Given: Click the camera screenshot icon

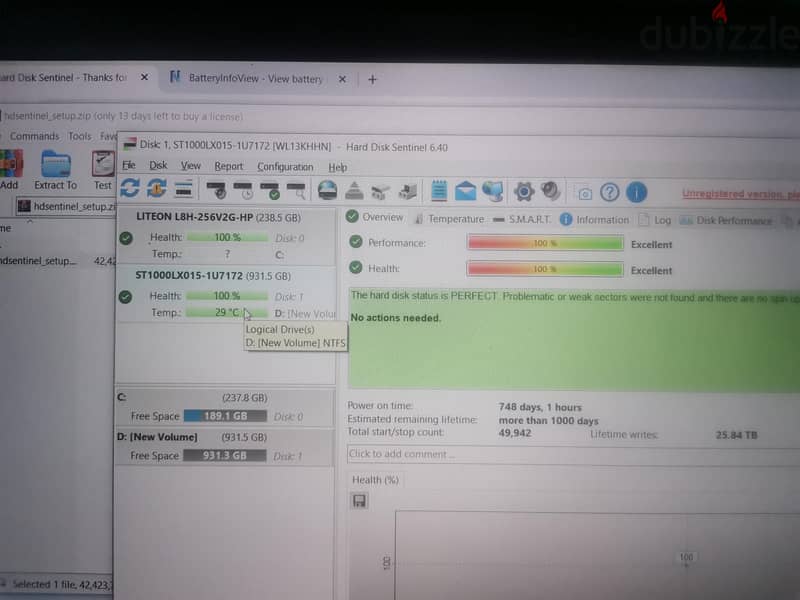Looking at the screenshot, I should (584, 193).
